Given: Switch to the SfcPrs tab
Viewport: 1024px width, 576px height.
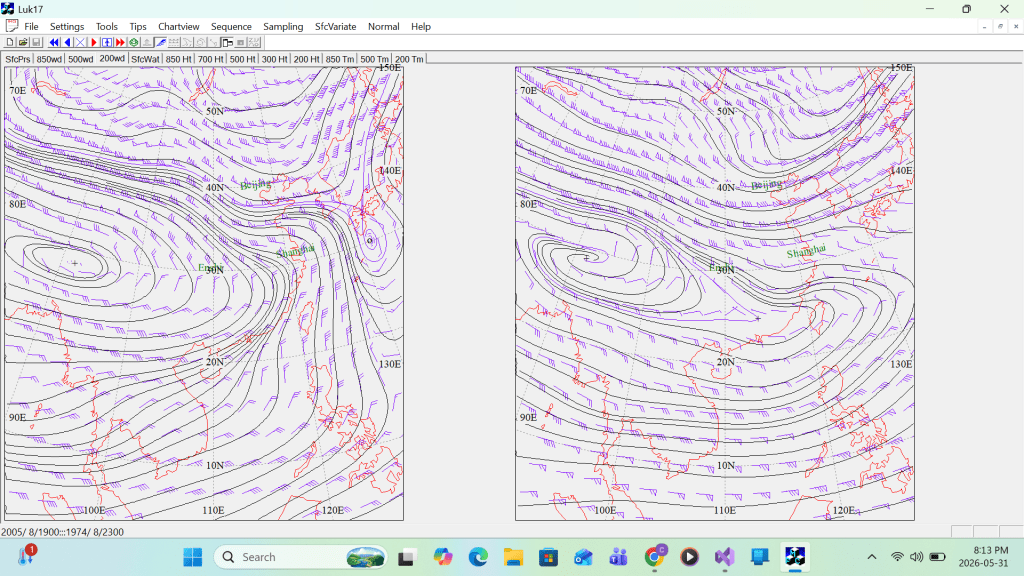Looking at the screenshot, I should pyautogui.click(x=18, y=59).
